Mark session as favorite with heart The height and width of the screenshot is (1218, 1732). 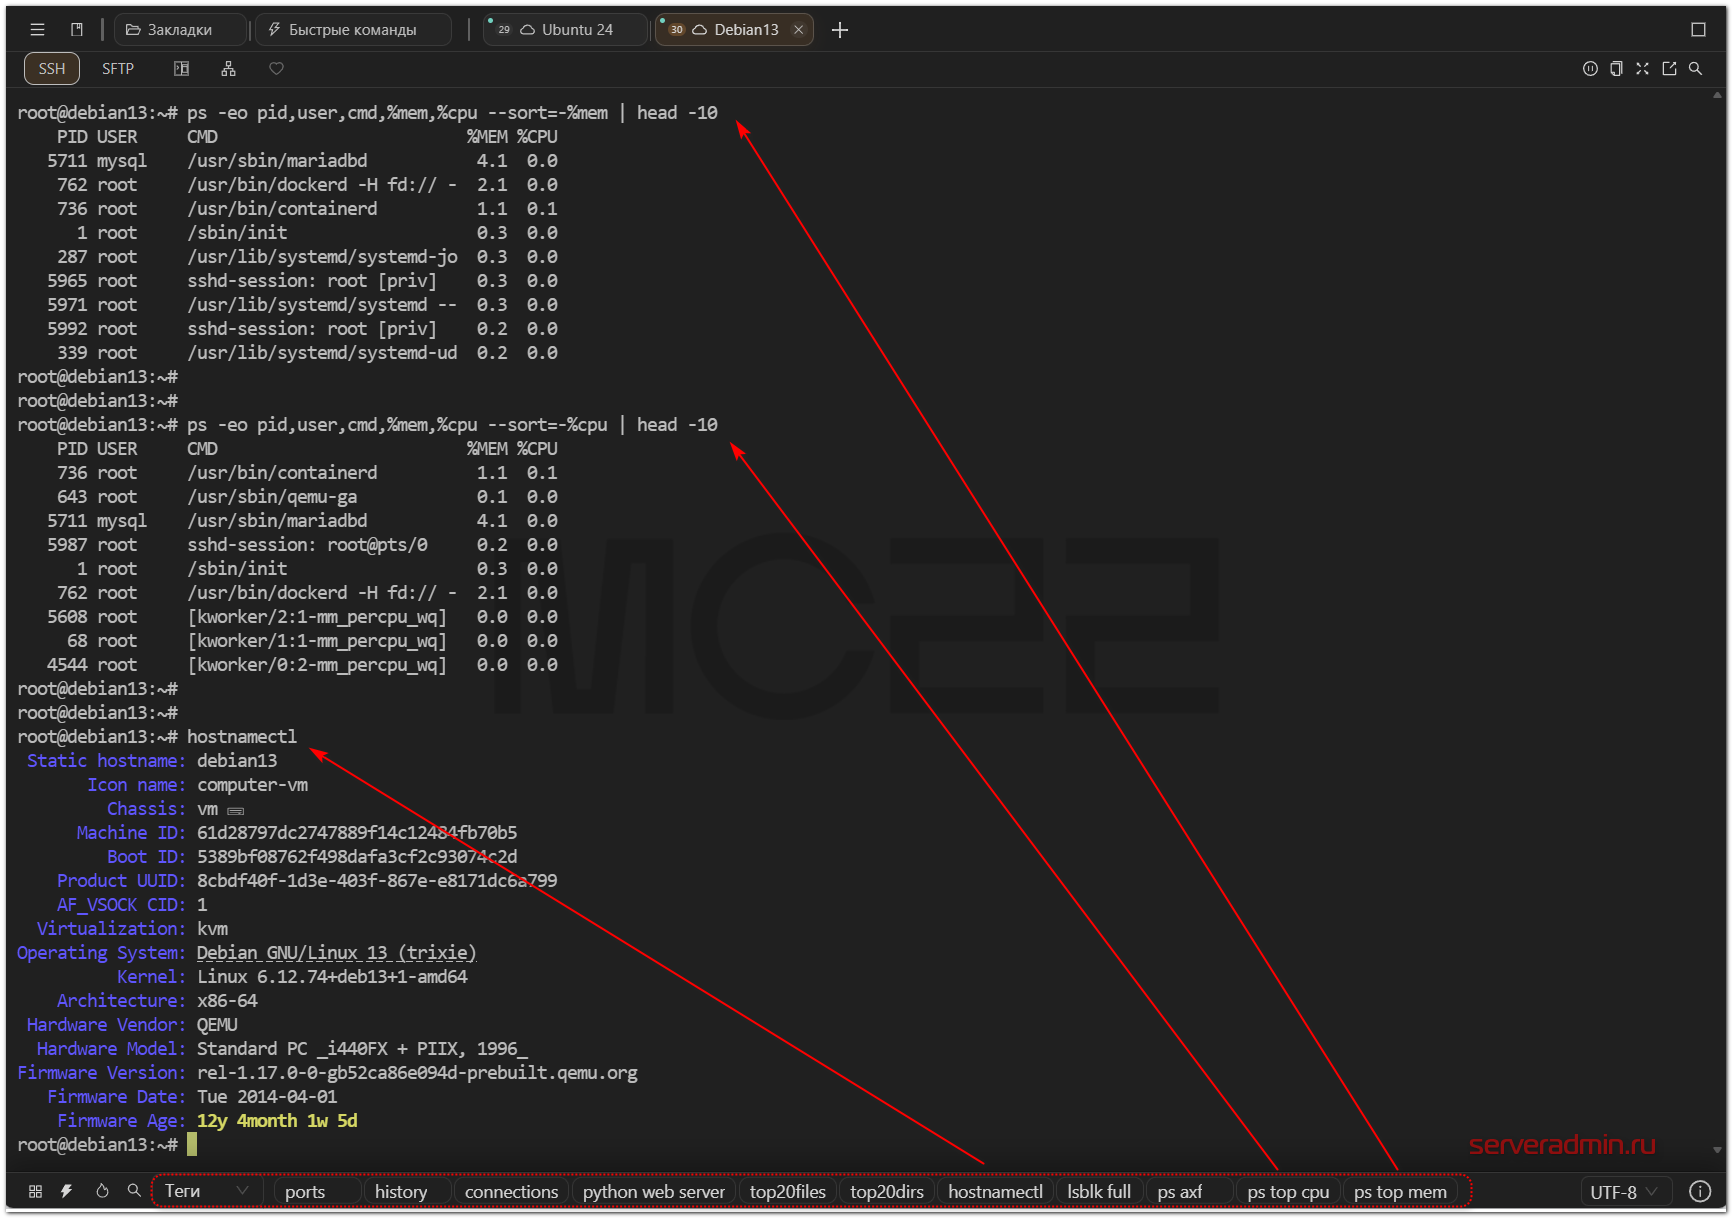tap(277, 69)
